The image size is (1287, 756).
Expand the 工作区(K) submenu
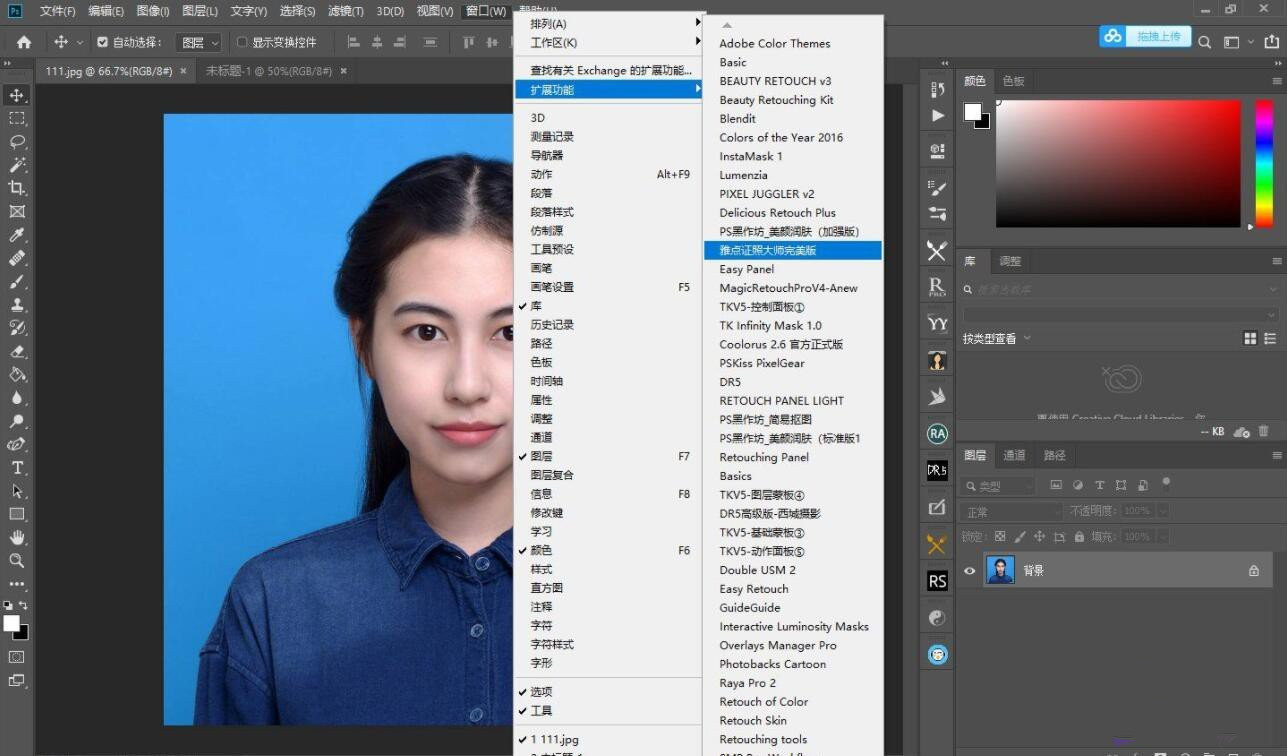click(610, 43)
